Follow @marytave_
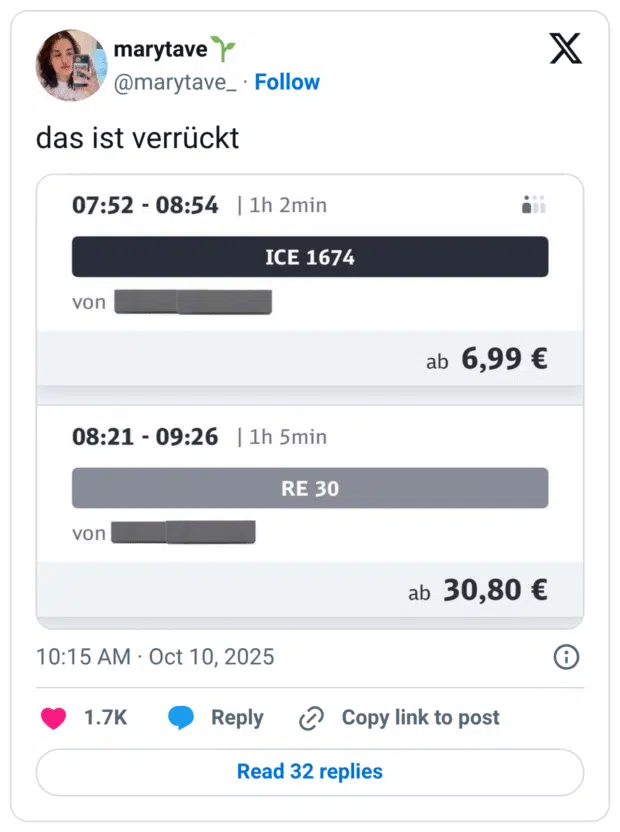This screenshot has width=620, height=832. 287,82
